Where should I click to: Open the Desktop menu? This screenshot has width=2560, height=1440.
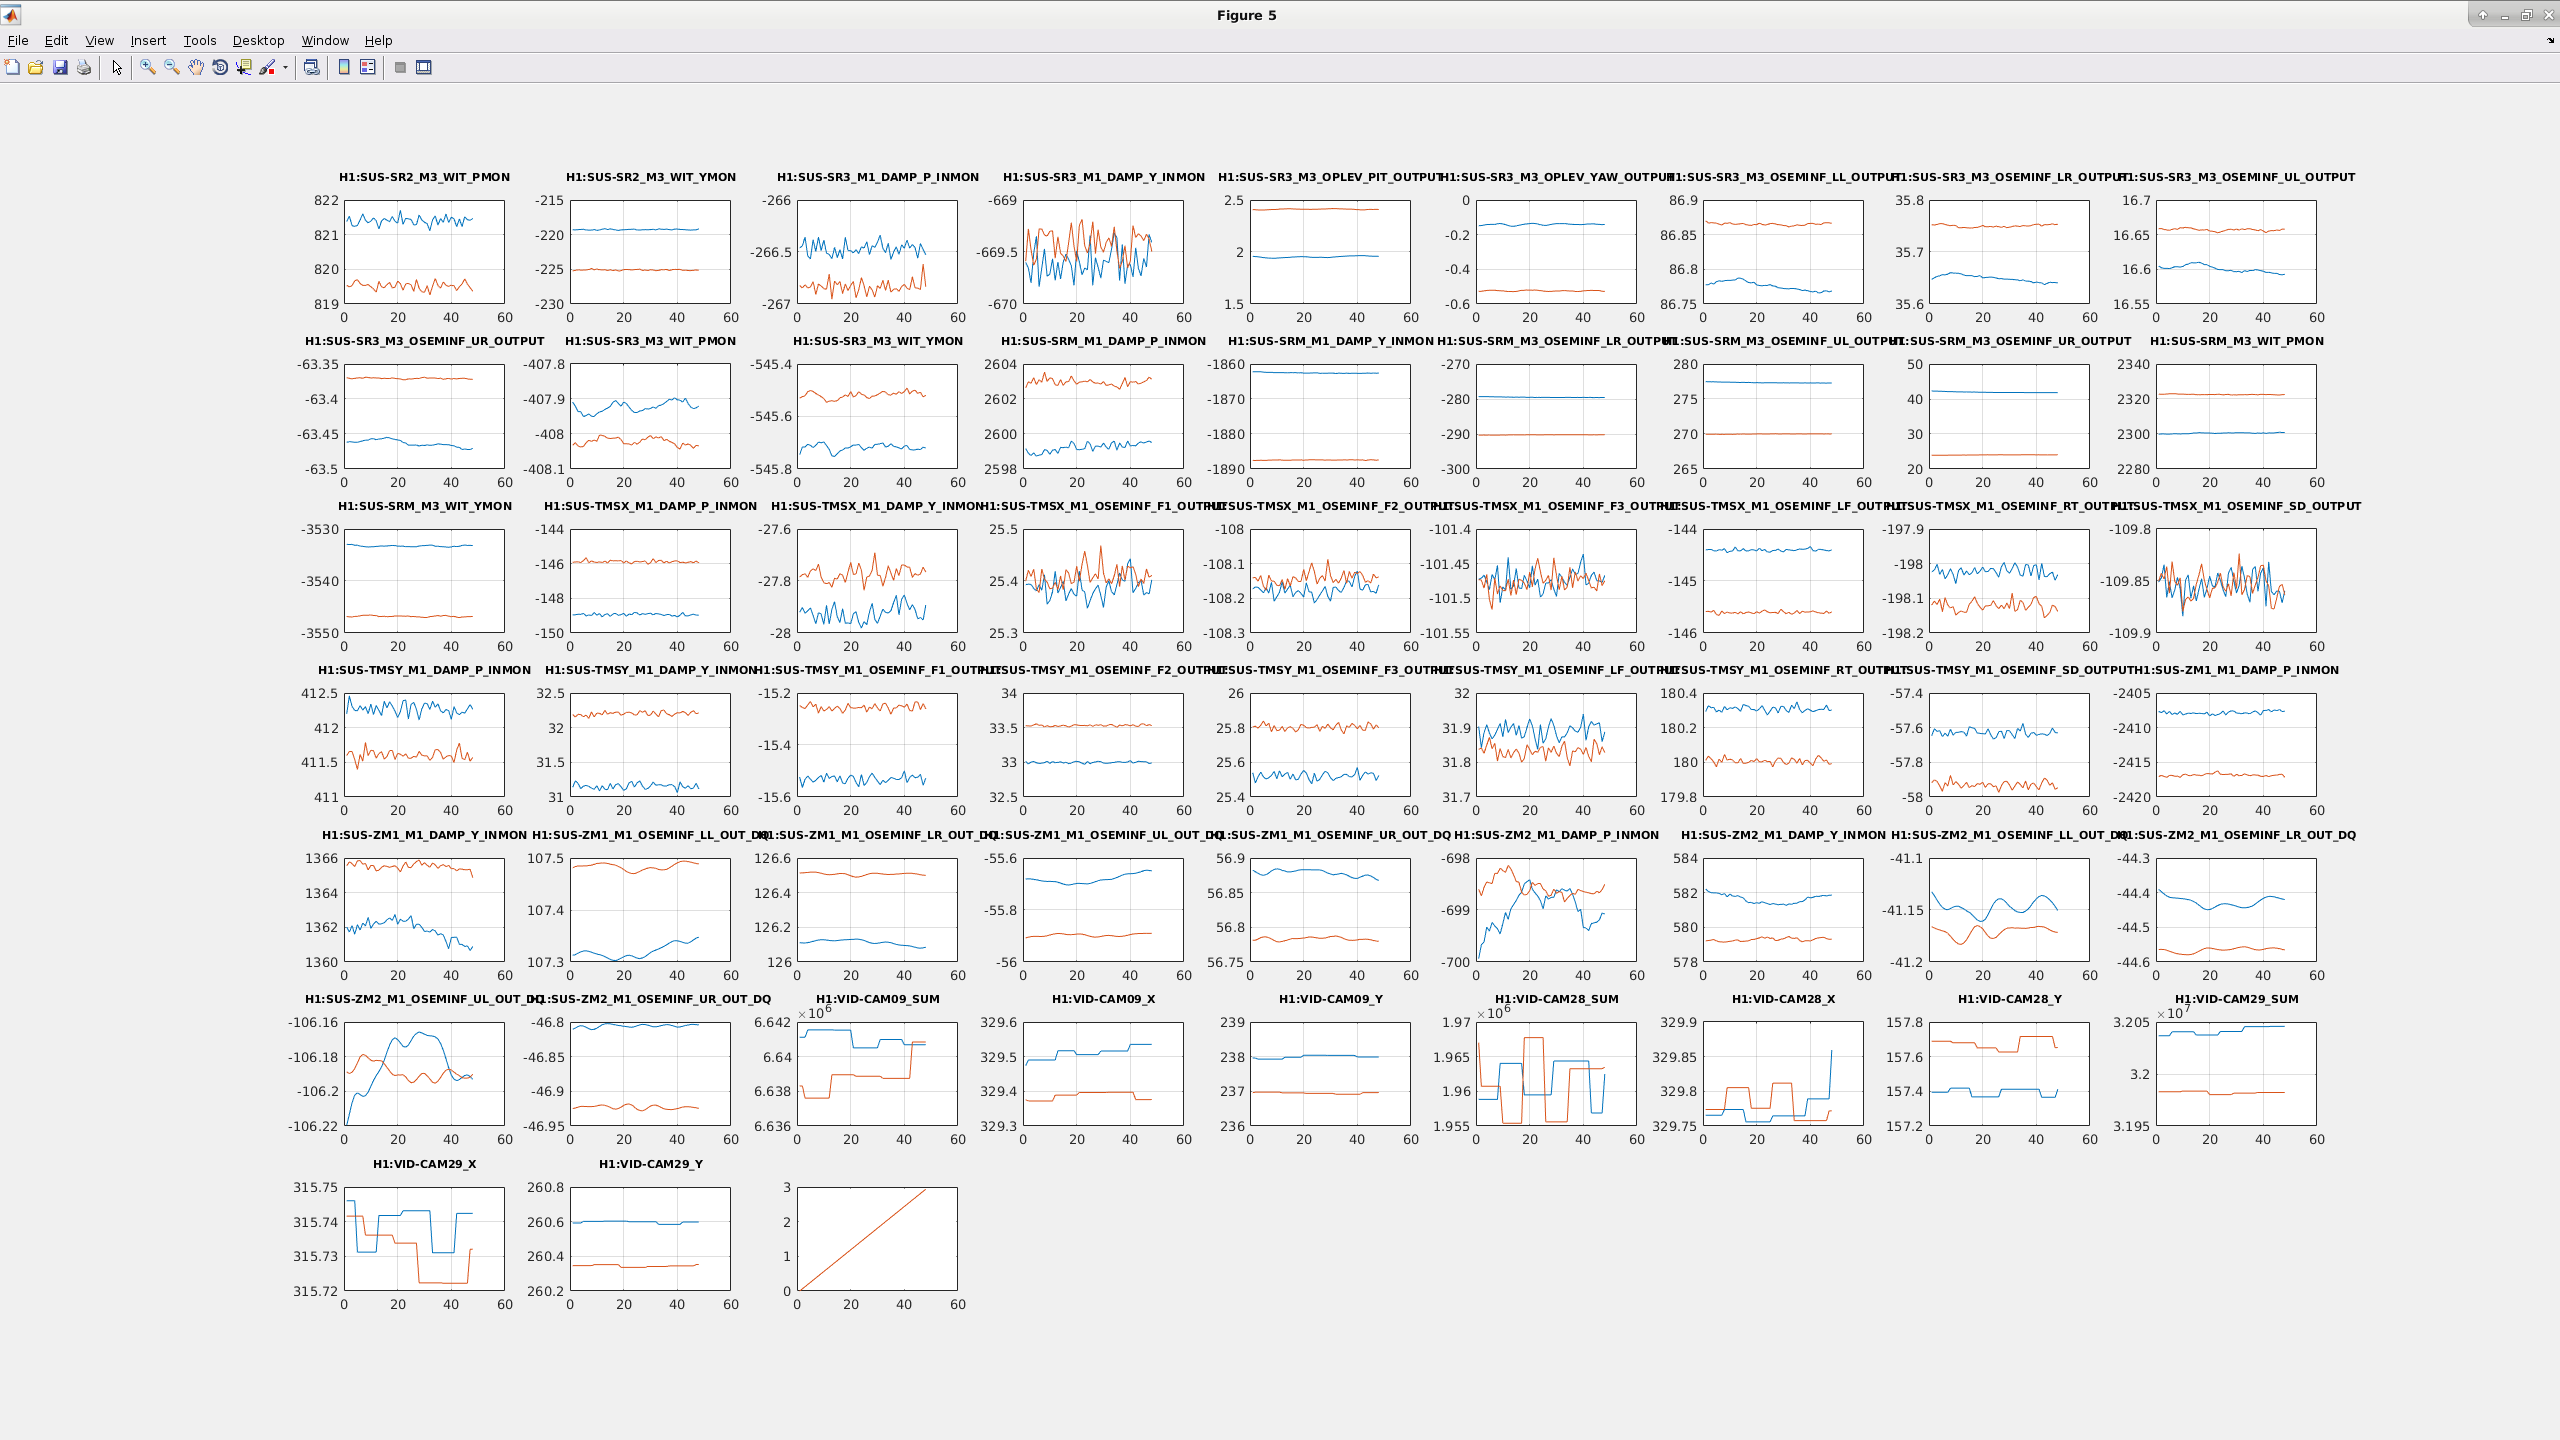click(258, 40)
